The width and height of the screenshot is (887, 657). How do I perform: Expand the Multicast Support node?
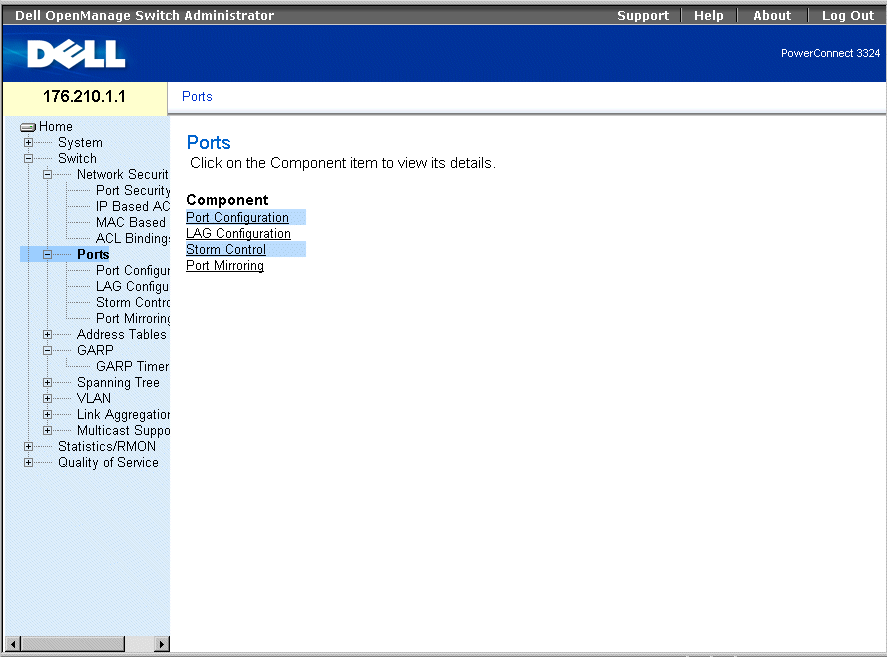[48, 431]
